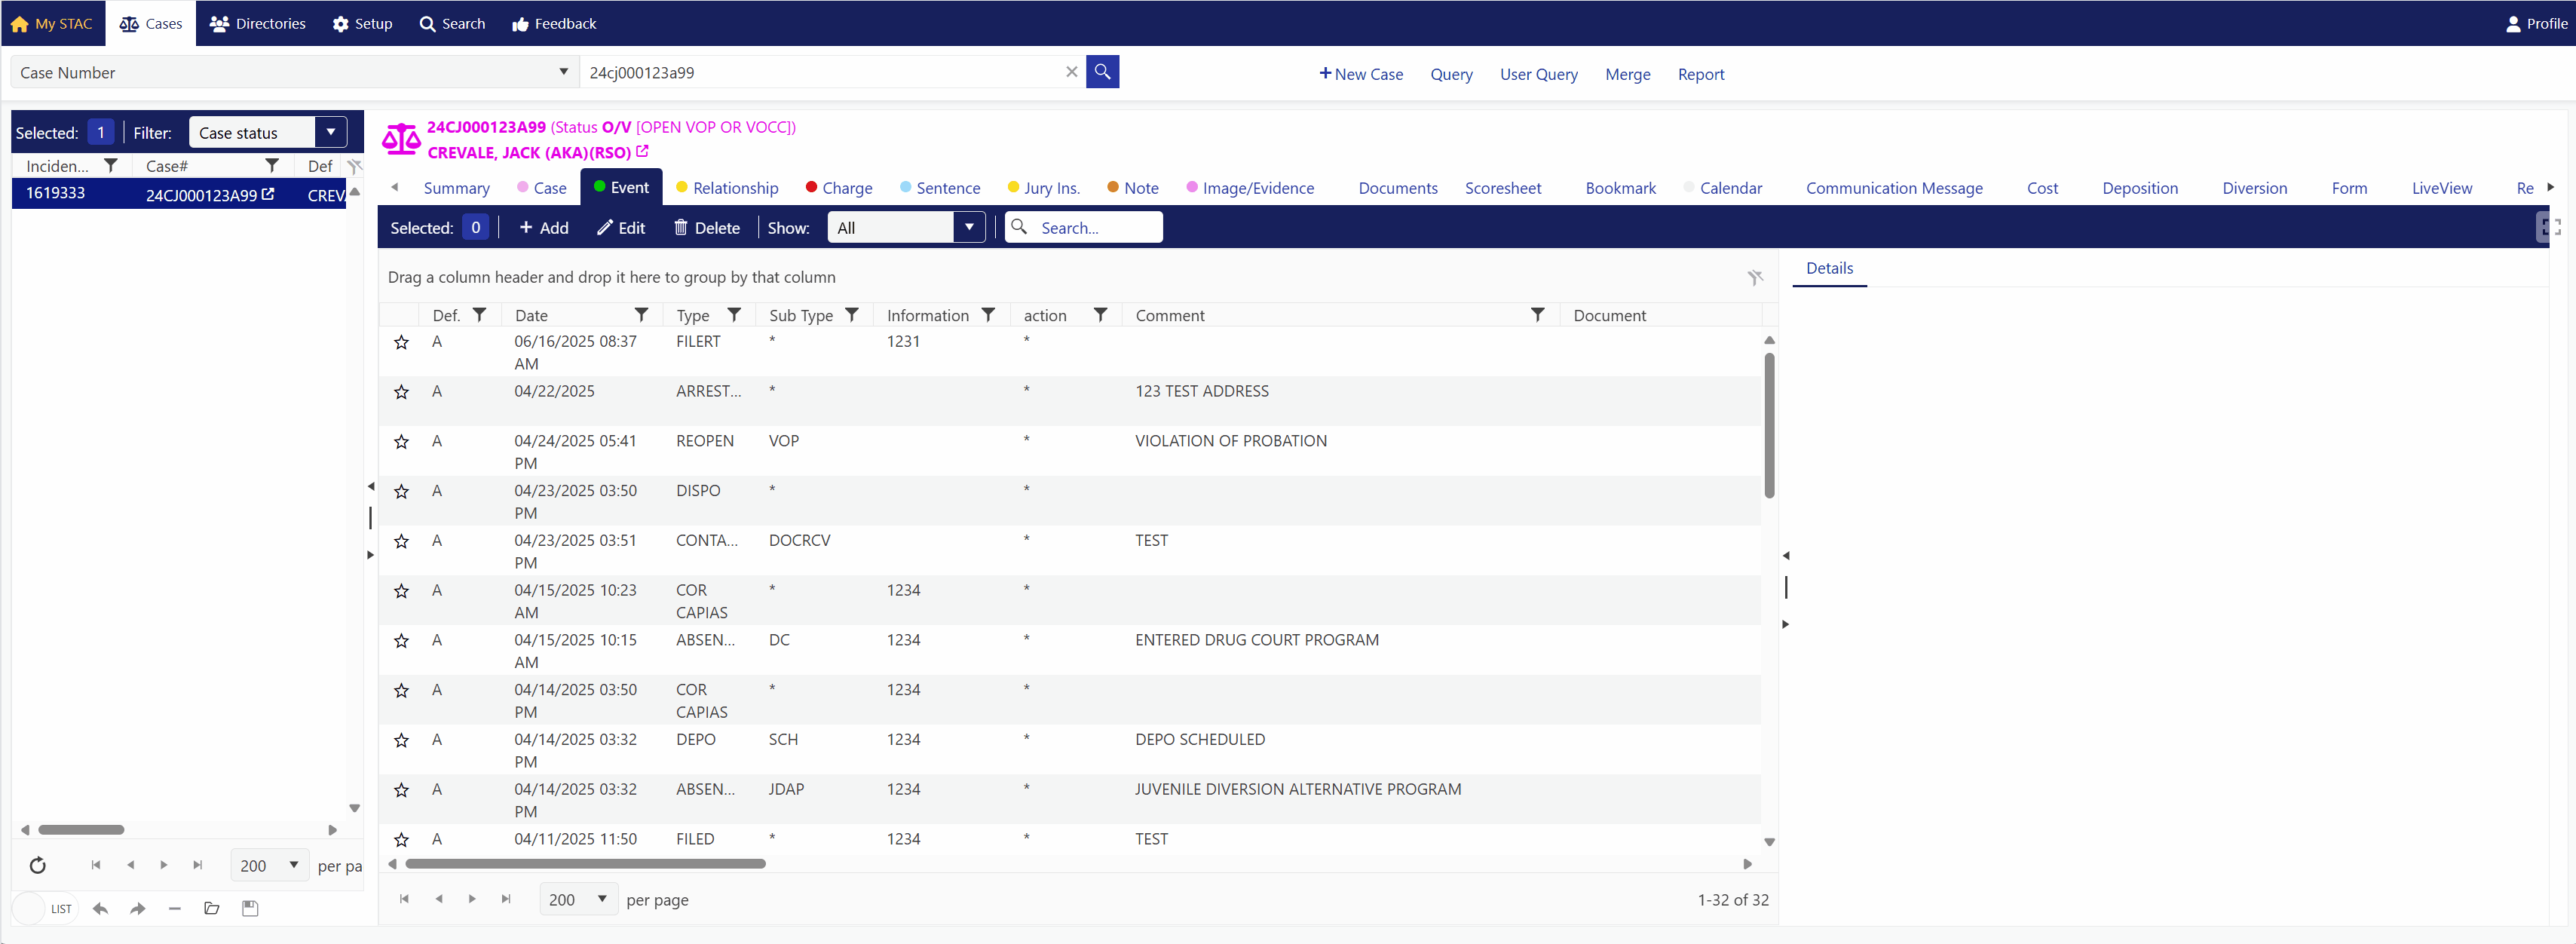
Task: Click the event Search input field
Action: [x=1095, y=228]
